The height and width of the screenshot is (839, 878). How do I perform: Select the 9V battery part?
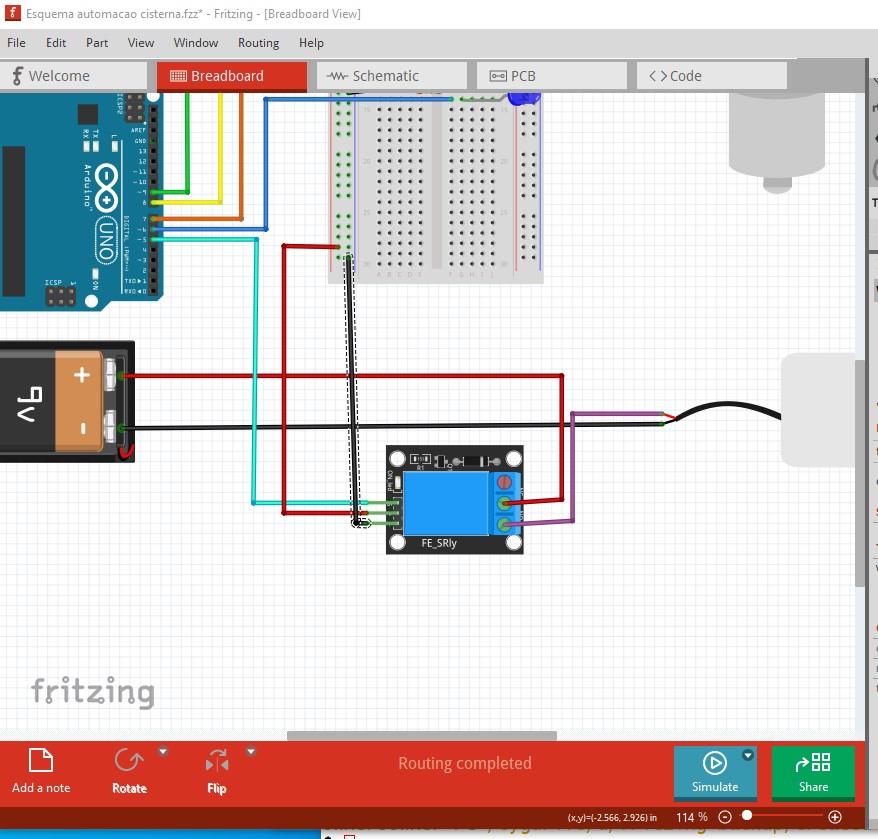click(67, 401)
